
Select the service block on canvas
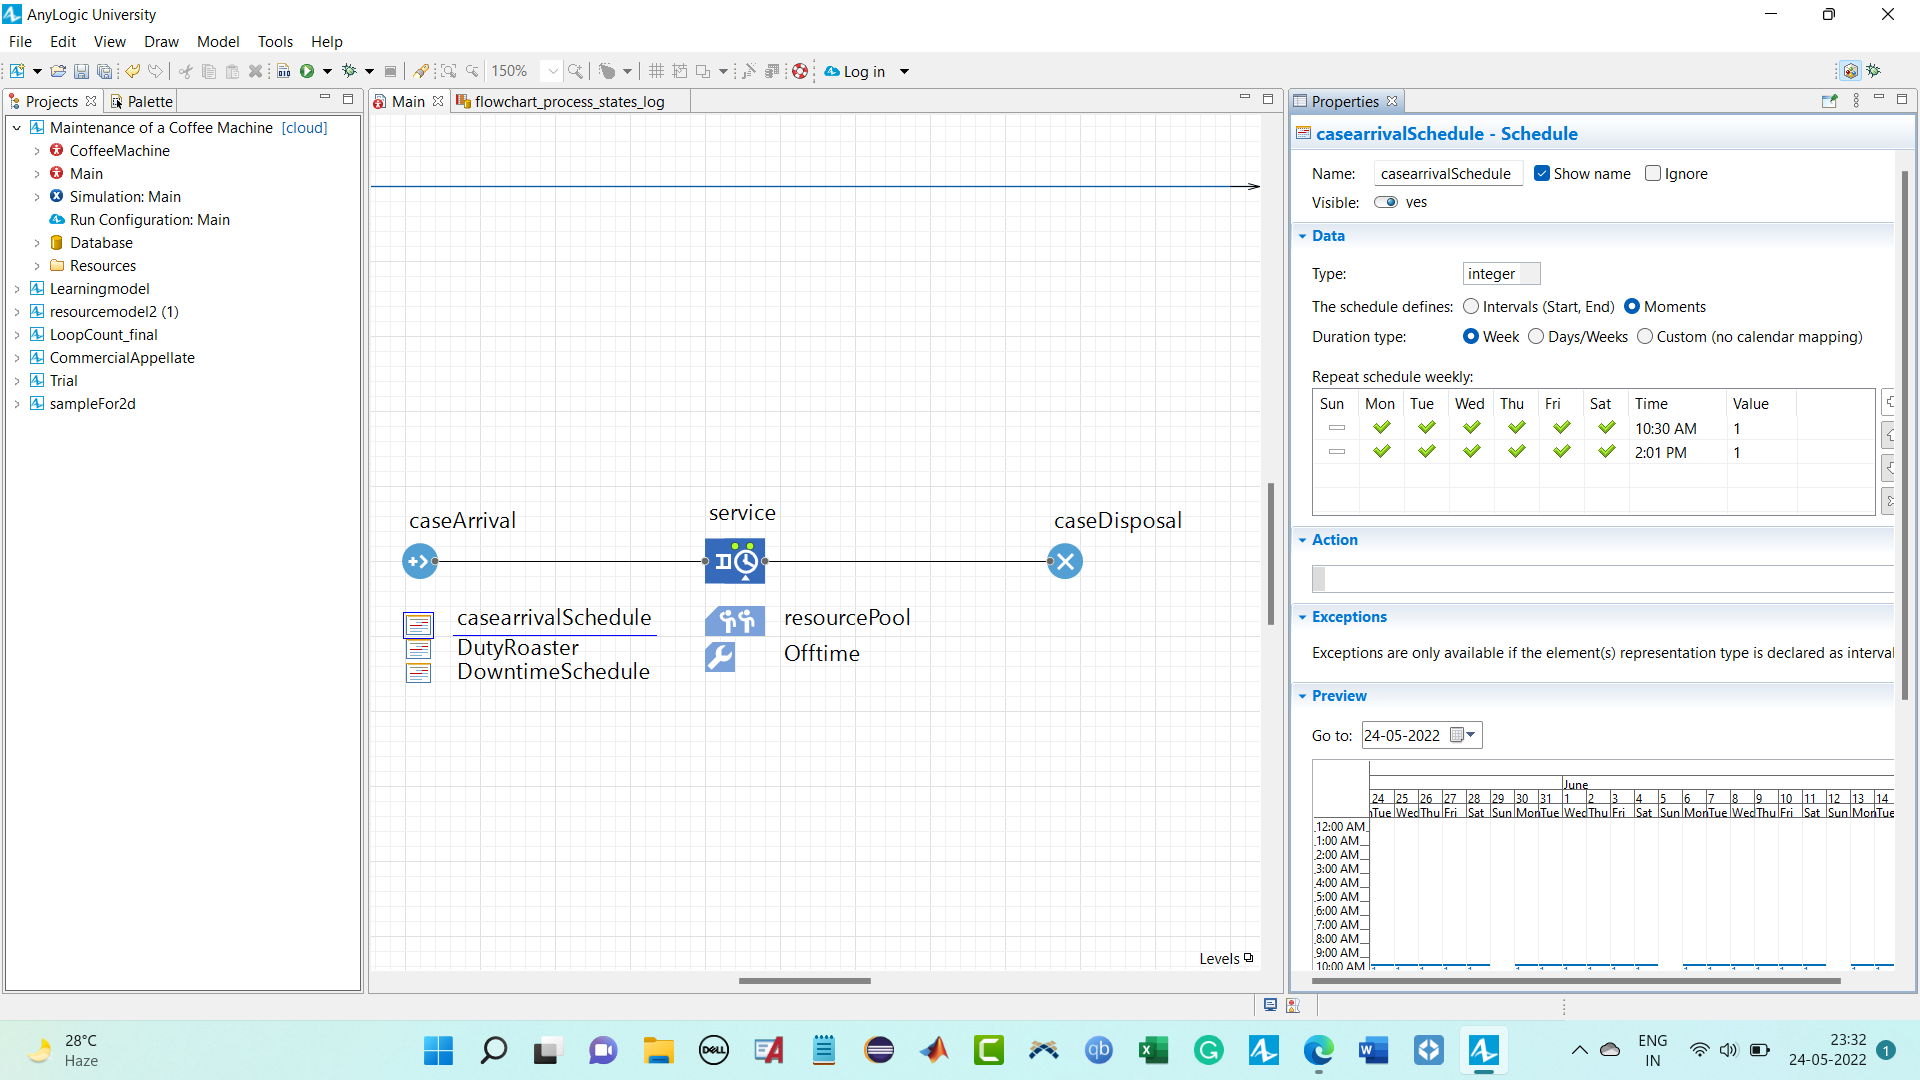[x=735, y=561]
